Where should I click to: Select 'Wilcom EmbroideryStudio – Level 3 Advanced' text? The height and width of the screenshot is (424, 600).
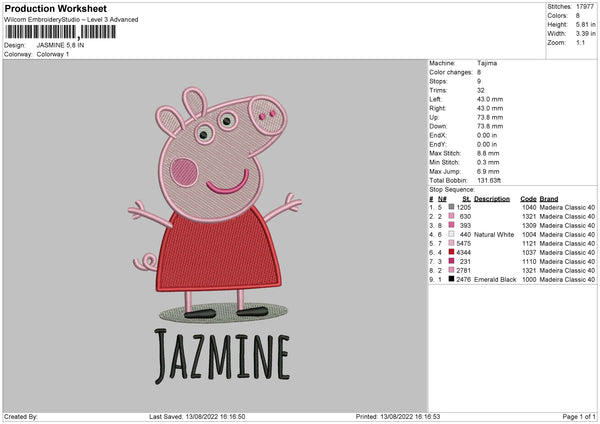(71, 20)
